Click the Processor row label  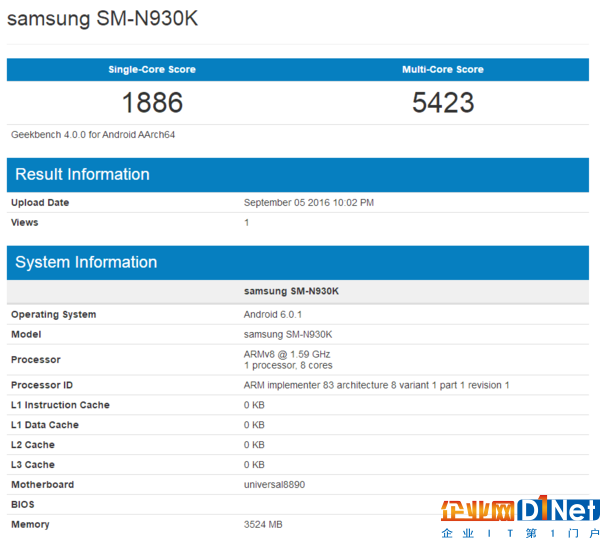pyautogui.click(x=36, y=360)
